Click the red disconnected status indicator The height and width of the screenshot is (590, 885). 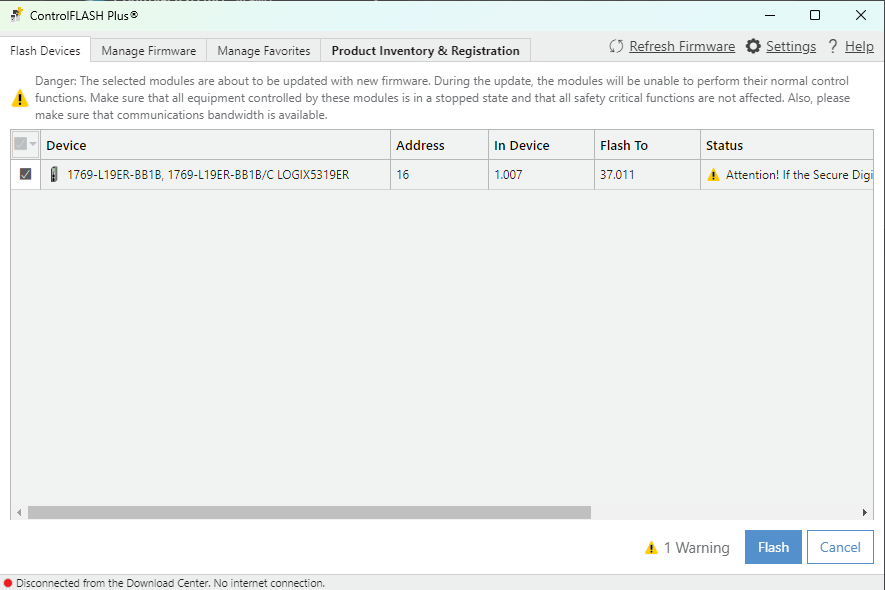click(8, 583)
